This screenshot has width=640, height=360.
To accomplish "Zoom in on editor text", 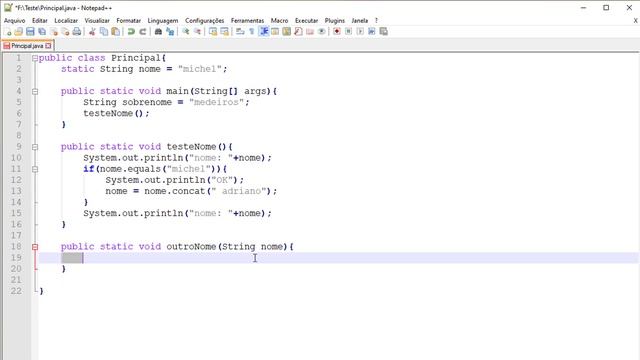I will 186,31.
